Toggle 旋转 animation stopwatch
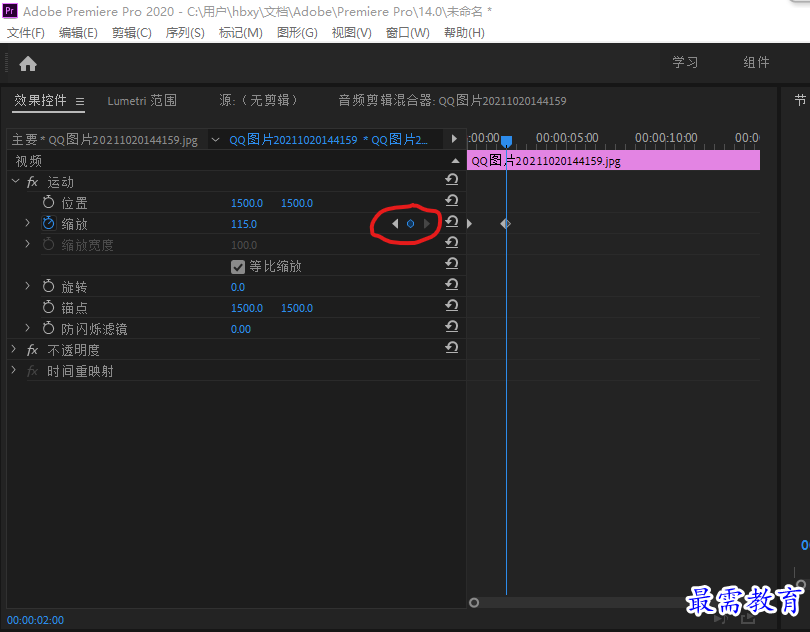The image size is (810, 632). pos(49,286)
